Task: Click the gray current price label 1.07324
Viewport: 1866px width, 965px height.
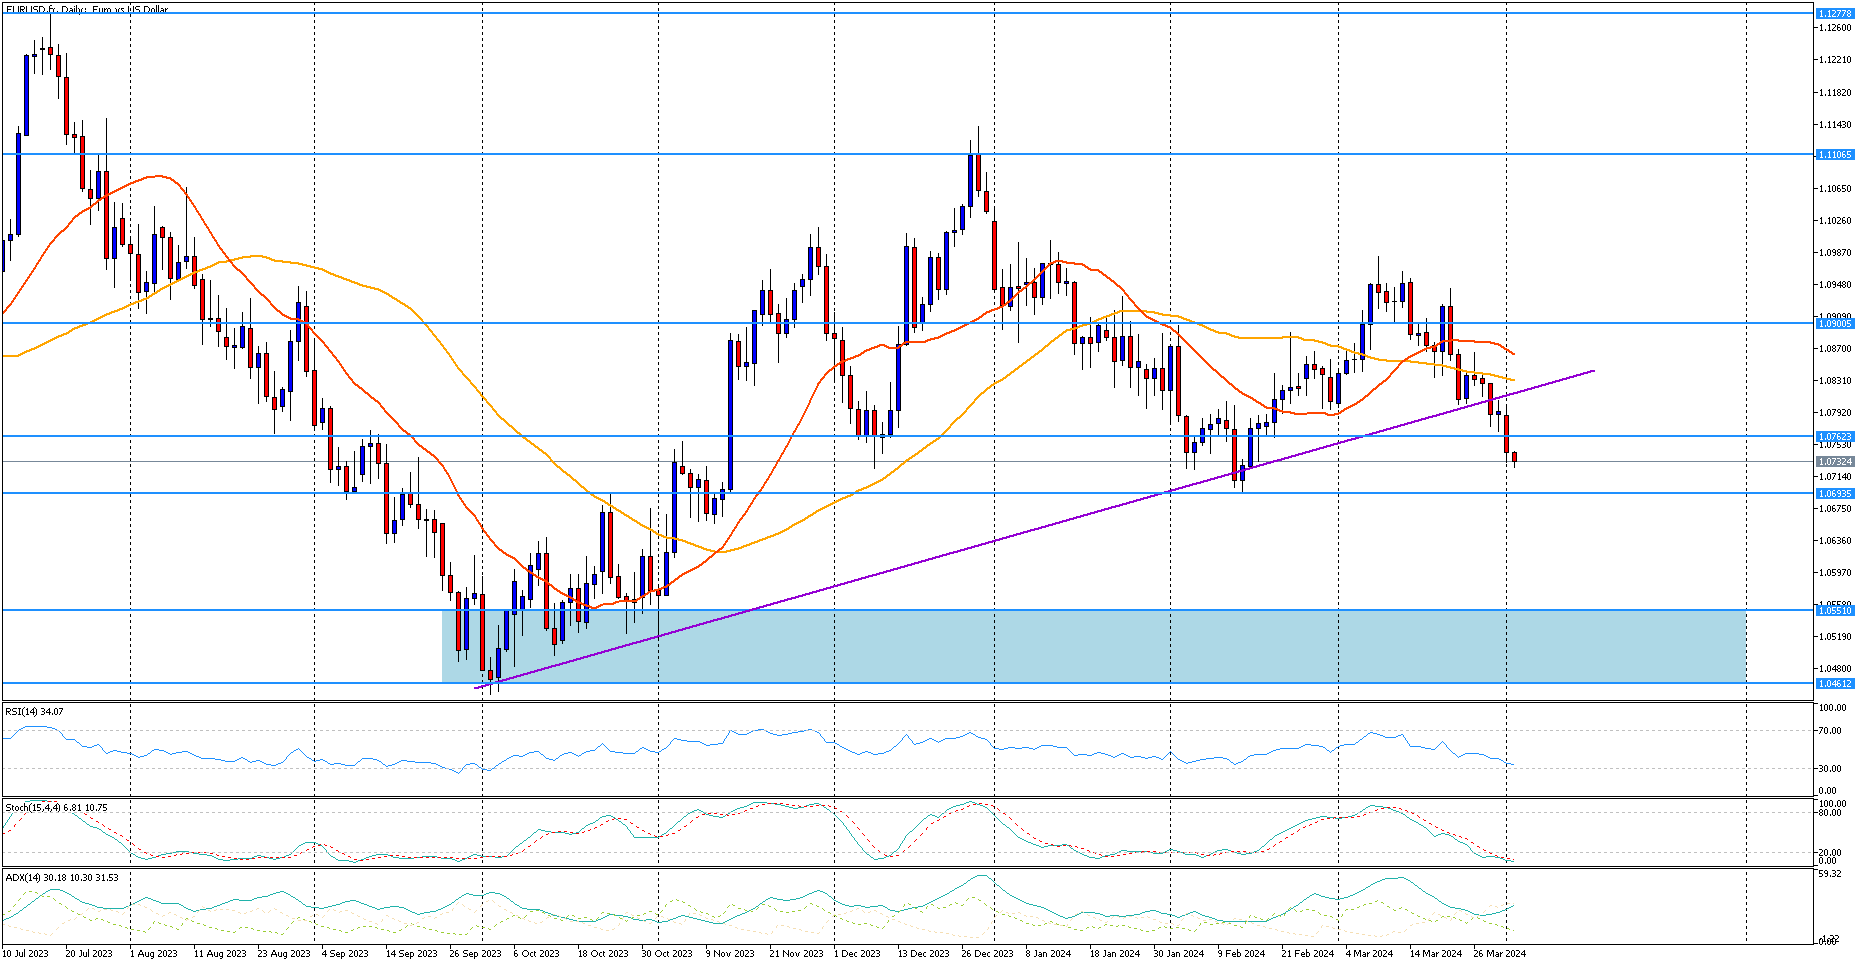Action: [x=1834, y=462]
